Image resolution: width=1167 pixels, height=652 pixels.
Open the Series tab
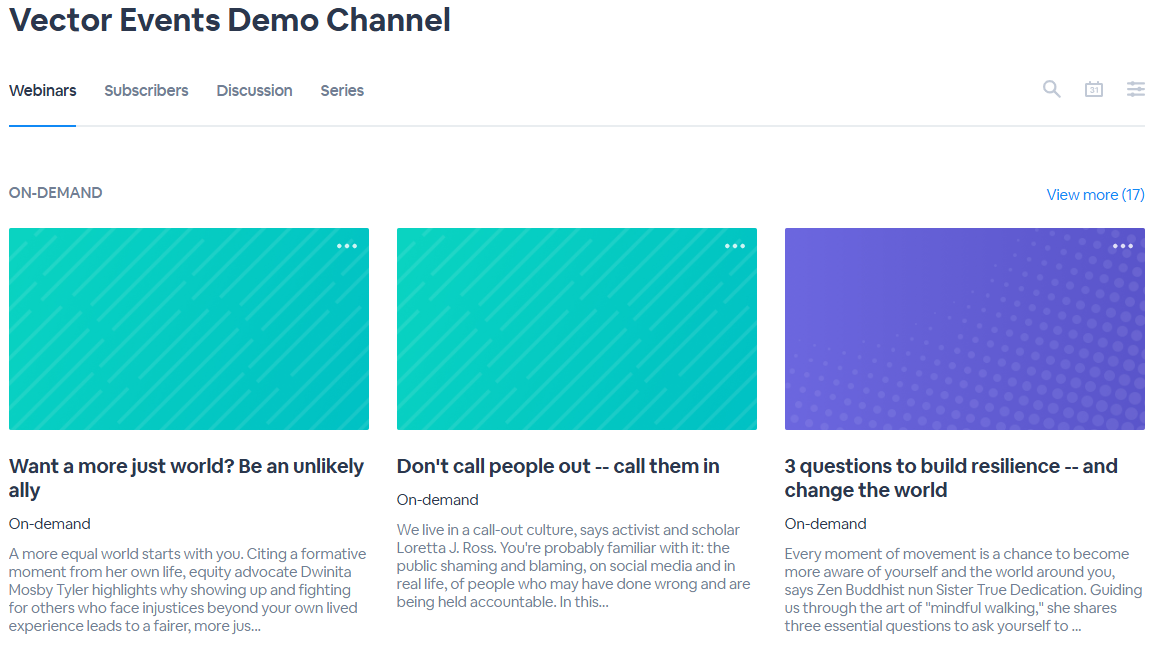tap(342, 91)
